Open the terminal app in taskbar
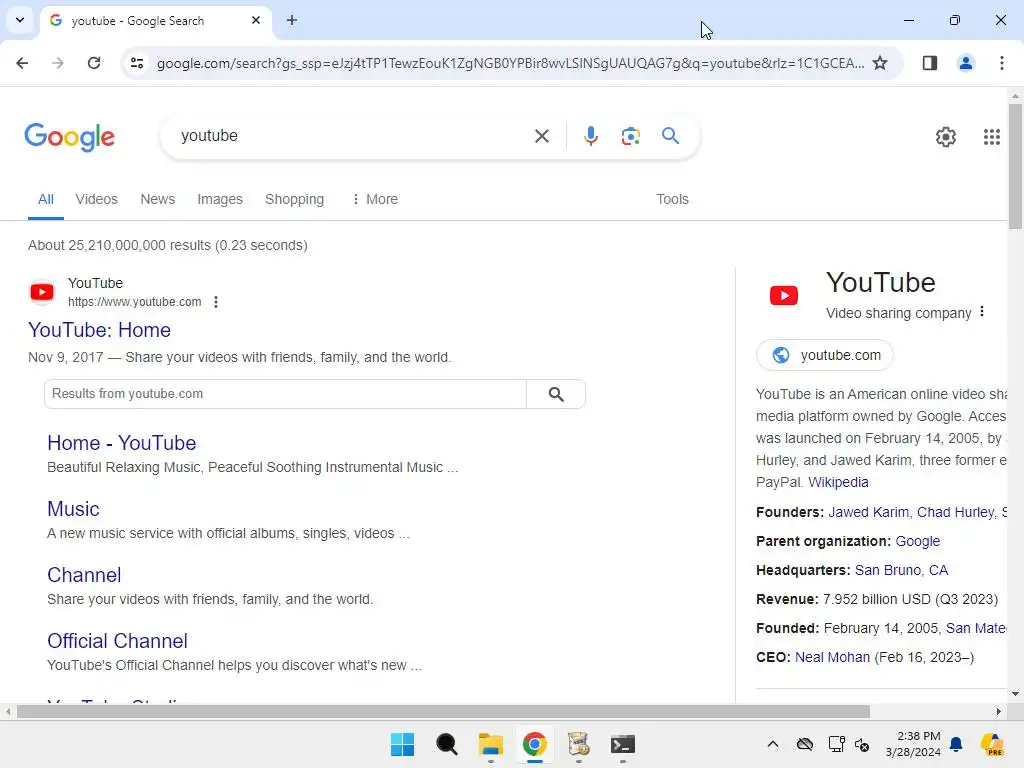1024x768 pixels. pyautogui.click(x=622, y=744)
